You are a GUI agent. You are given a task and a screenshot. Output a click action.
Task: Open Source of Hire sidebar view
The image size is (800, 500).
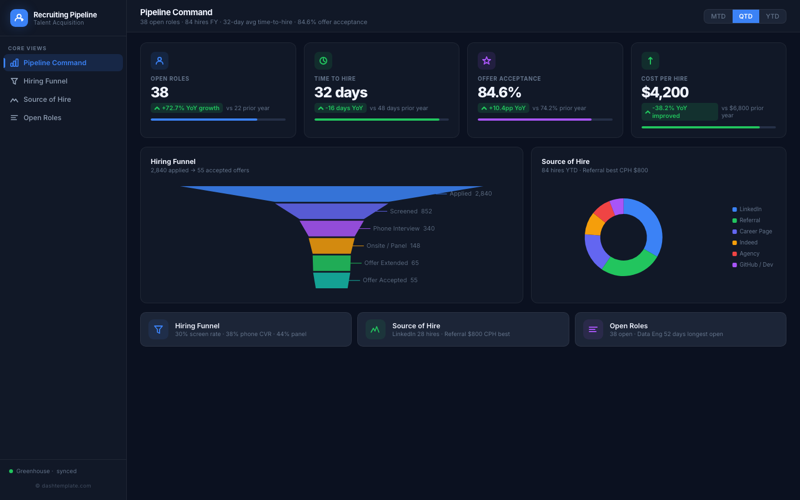(x=64, y=100)
